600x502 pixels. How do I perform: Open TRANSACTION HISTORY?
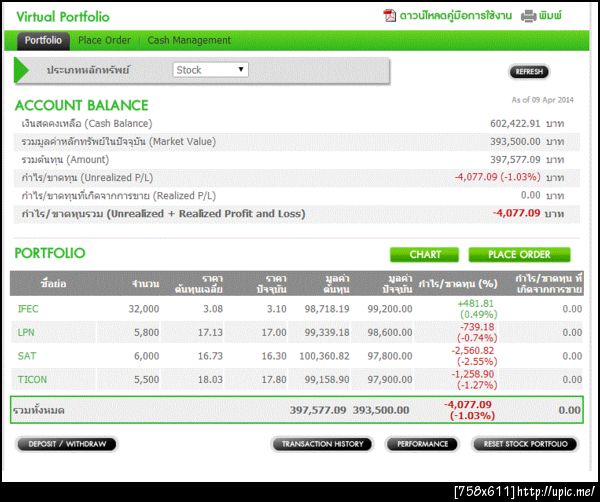(322, 444)
